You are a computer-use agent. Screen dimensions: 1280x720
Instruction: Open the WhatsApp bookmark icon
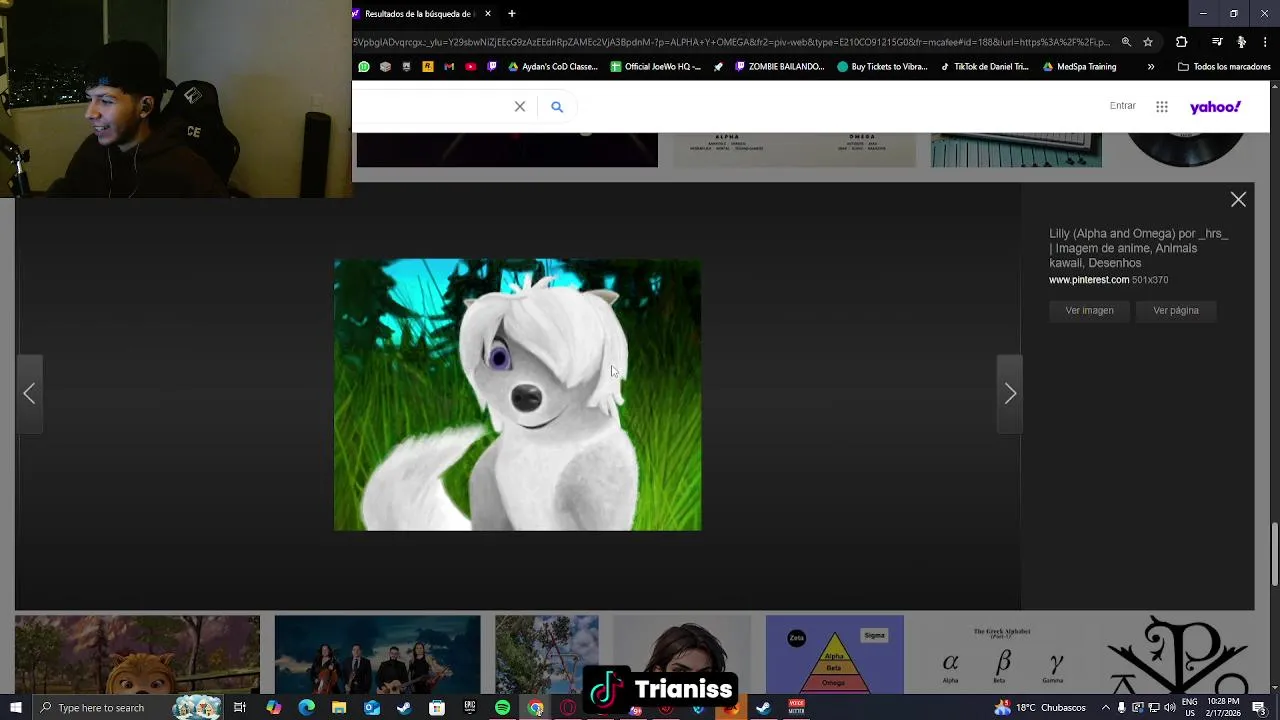click(x=364, y=67)
